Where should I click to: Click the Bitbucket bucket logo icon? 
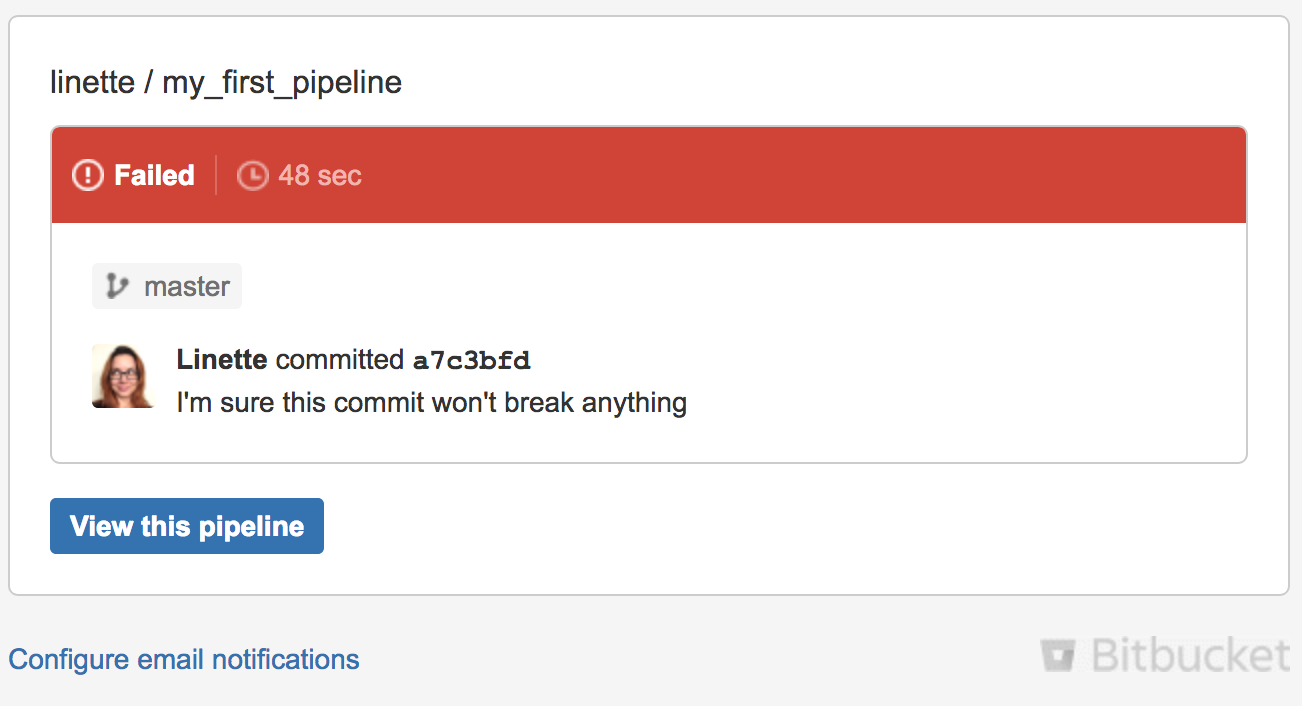coord(1059,656)
